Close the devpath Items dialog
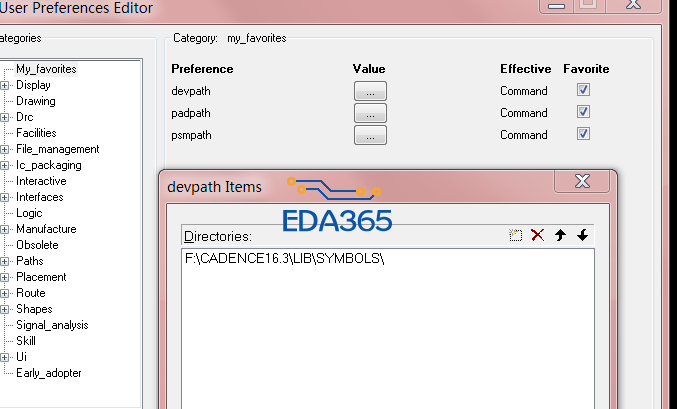The height and width of the screenshot is (409, 677). click(x=582, y=181)
